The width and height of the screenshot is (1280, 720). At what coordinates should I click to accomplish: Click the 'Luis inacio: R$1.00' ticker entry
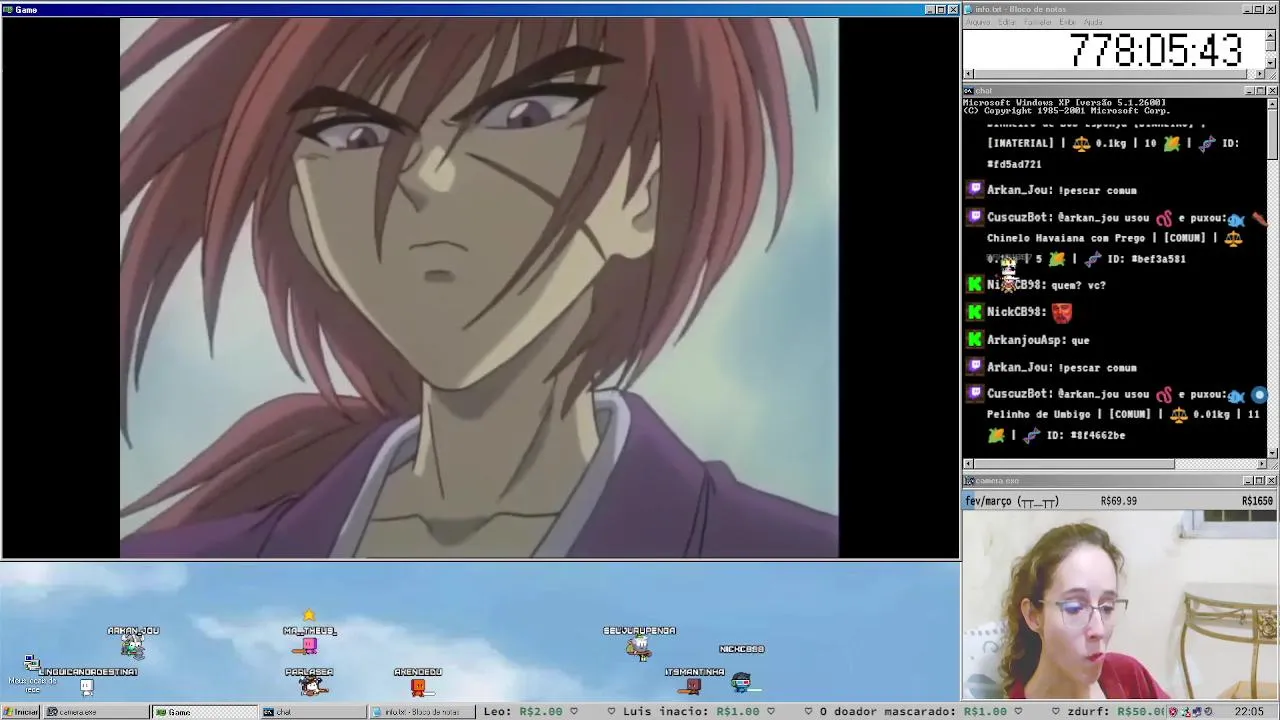[691, 712]
